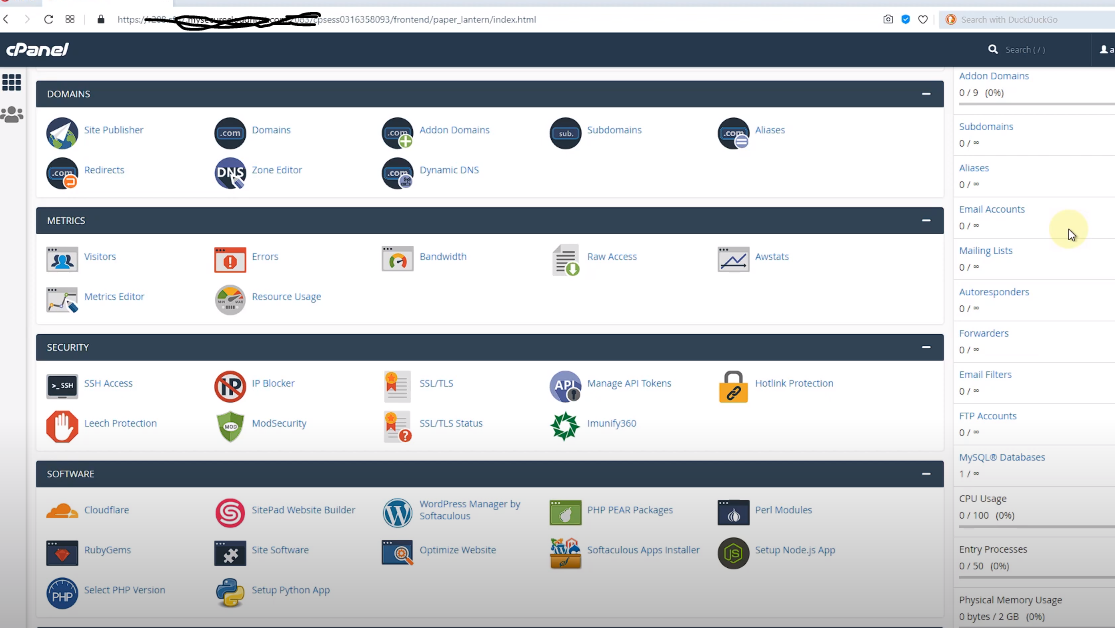Open Addon Domains statistics link
Viewport: 1115px width, 628px height.
993,76
